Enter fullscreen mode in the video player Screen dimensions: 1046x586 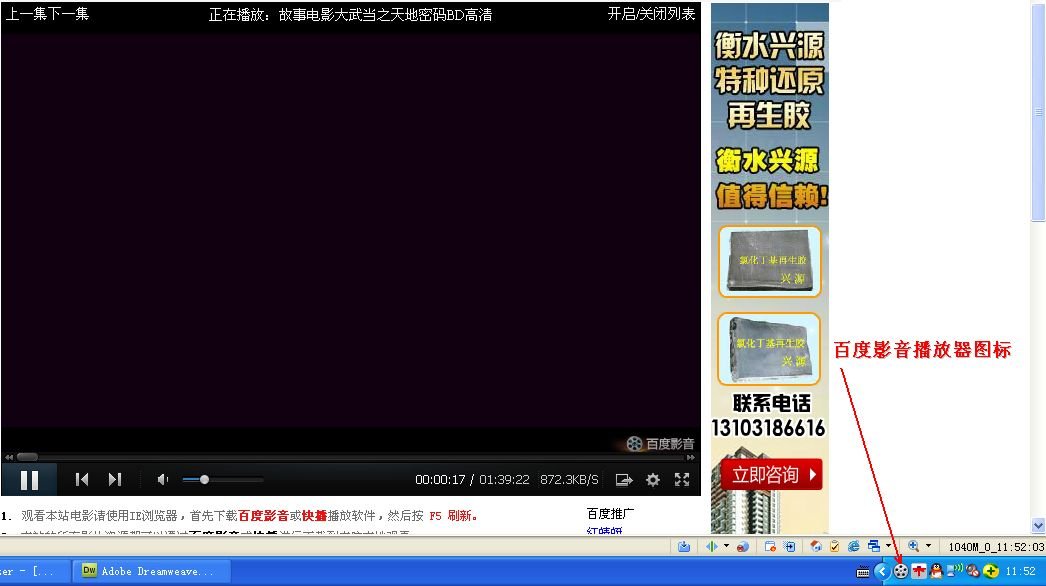click(x=683, y=480)
